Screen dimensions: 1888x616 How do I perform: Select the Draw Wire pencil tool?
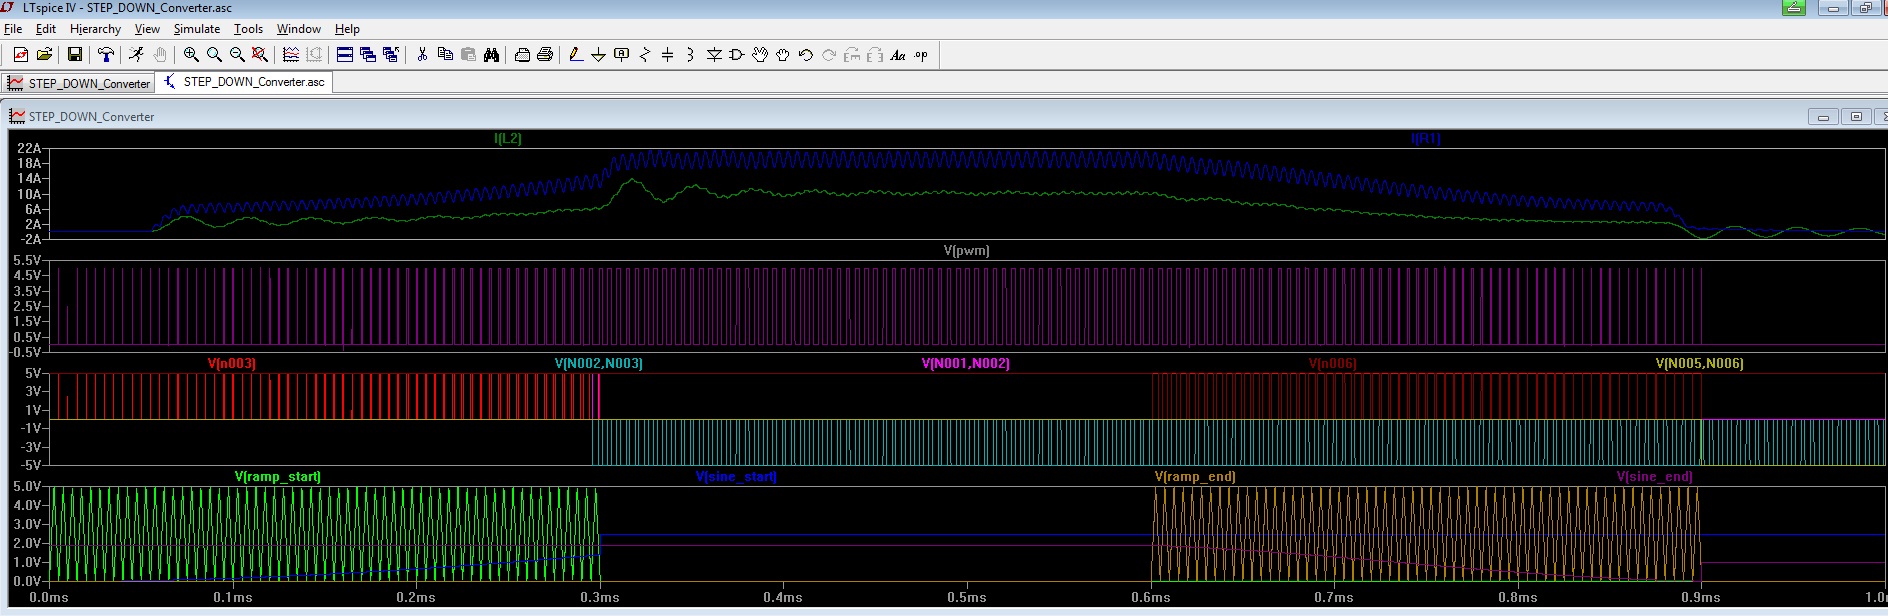(575, 55)
